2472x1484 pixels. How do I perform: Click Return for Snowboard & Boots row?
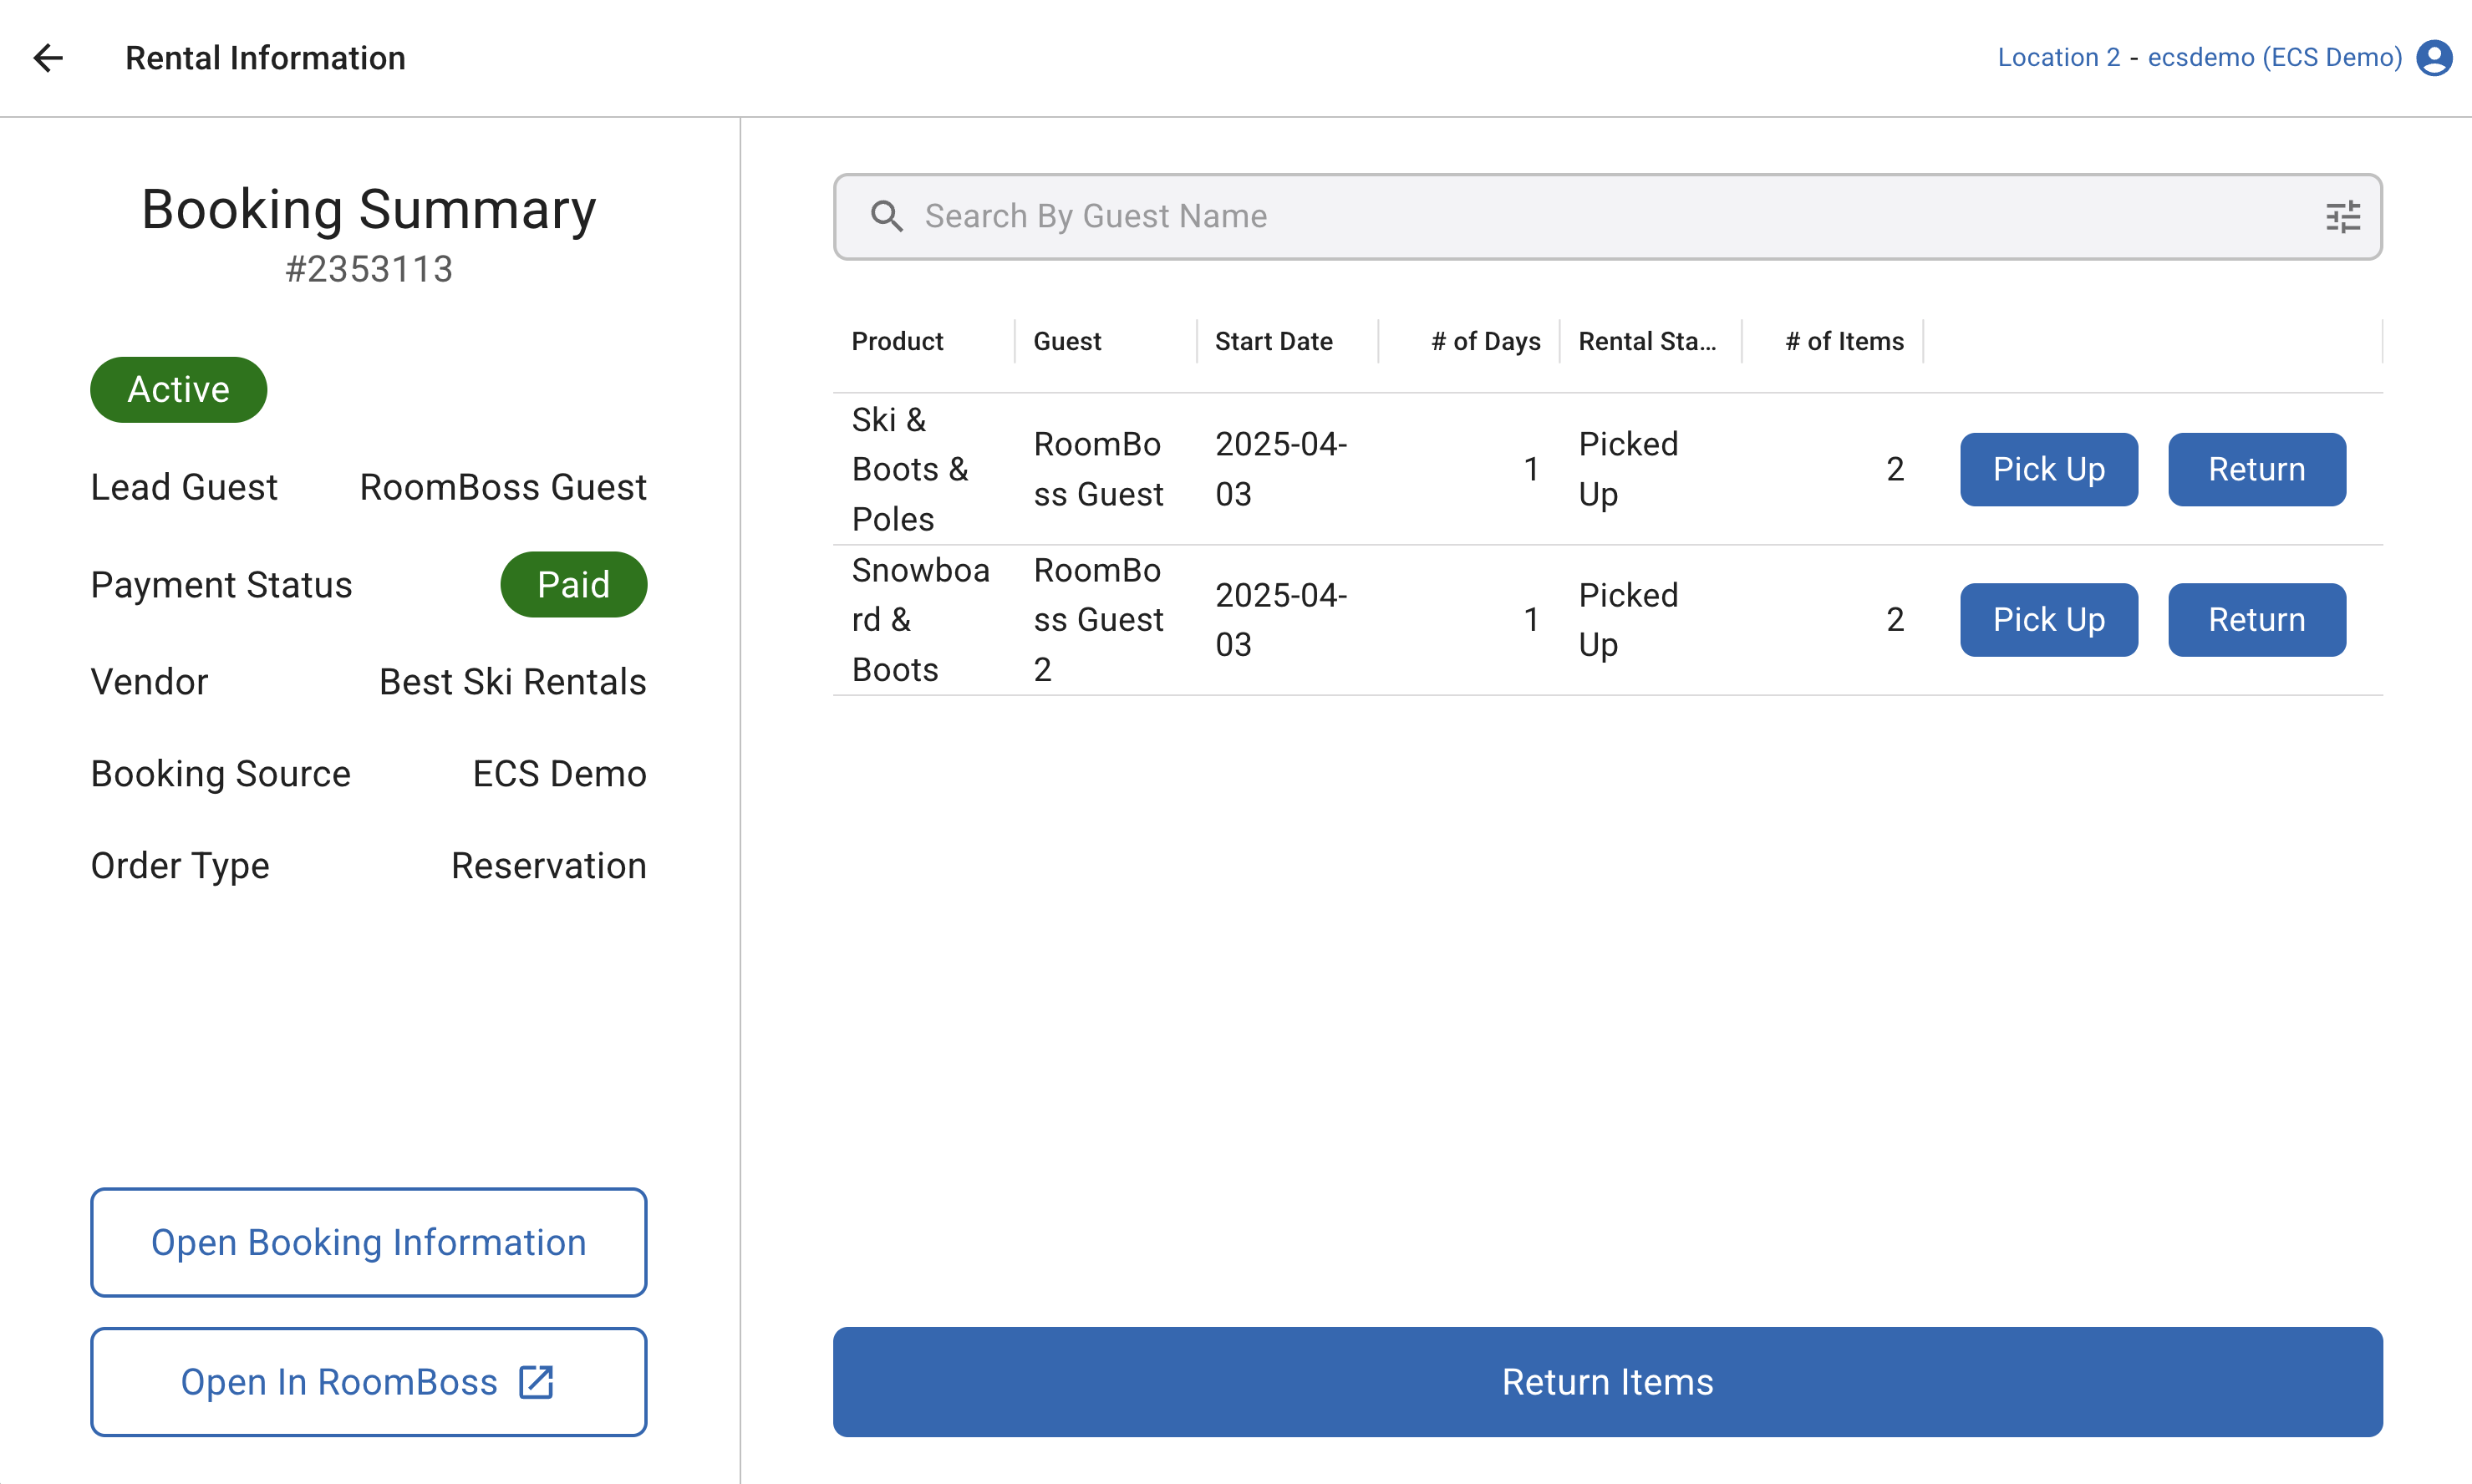[x=2256, y=620]
